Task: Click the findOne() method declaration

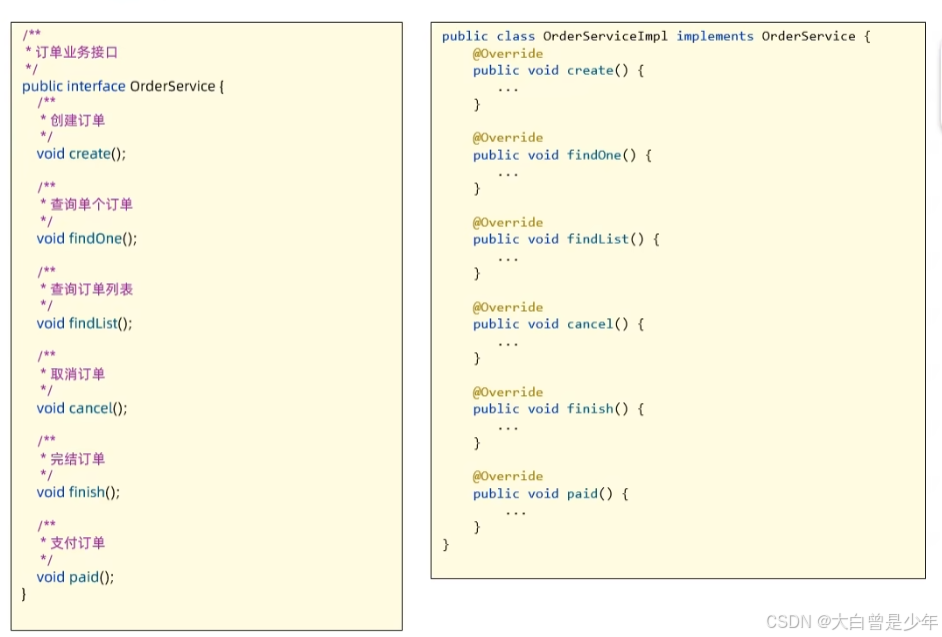Action: click(x=89, y=238)
